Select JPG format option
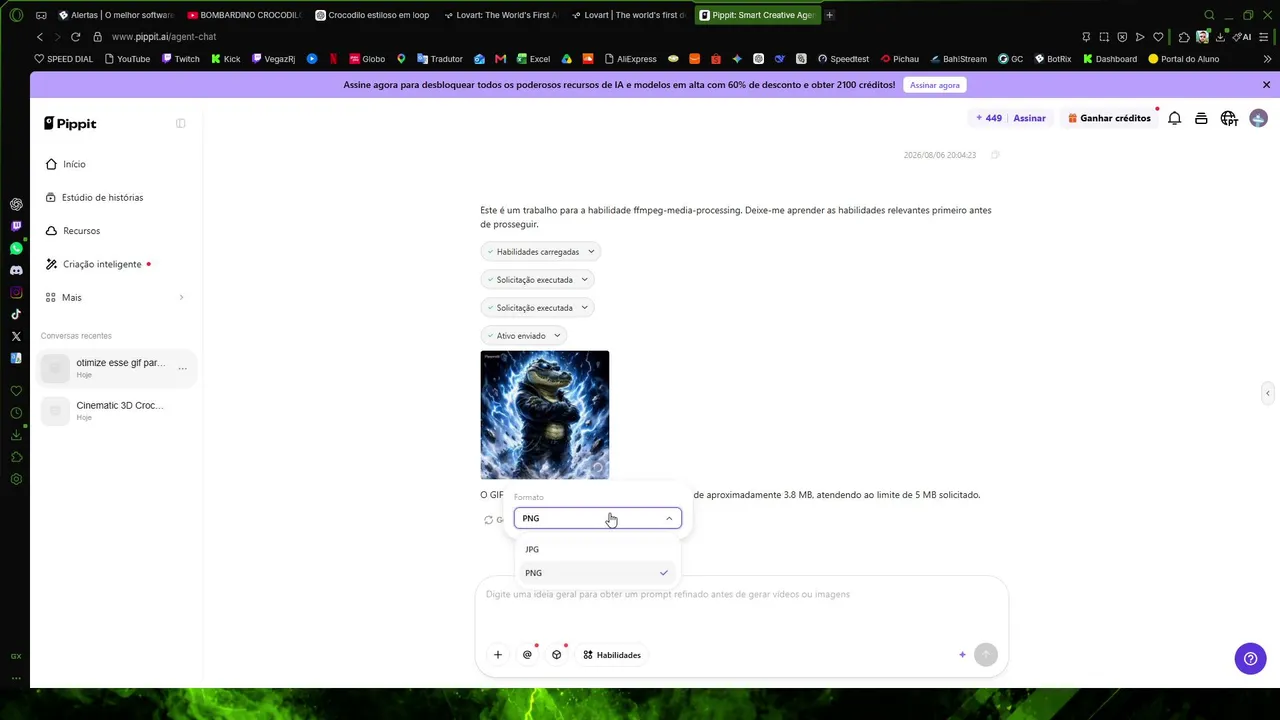The width and height of the screenshot is (1280, 720). tap(597, 549)
